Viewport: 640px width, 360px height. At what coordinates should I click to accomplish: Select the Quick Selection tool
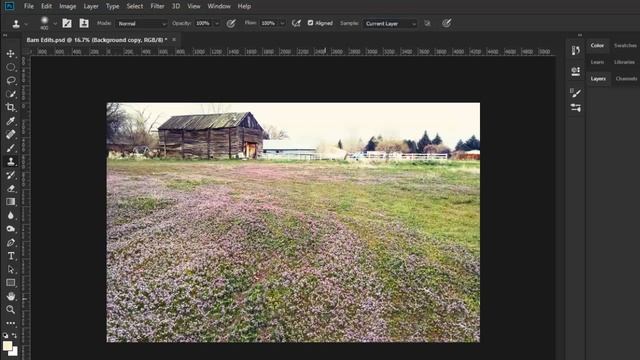(11, 94)
